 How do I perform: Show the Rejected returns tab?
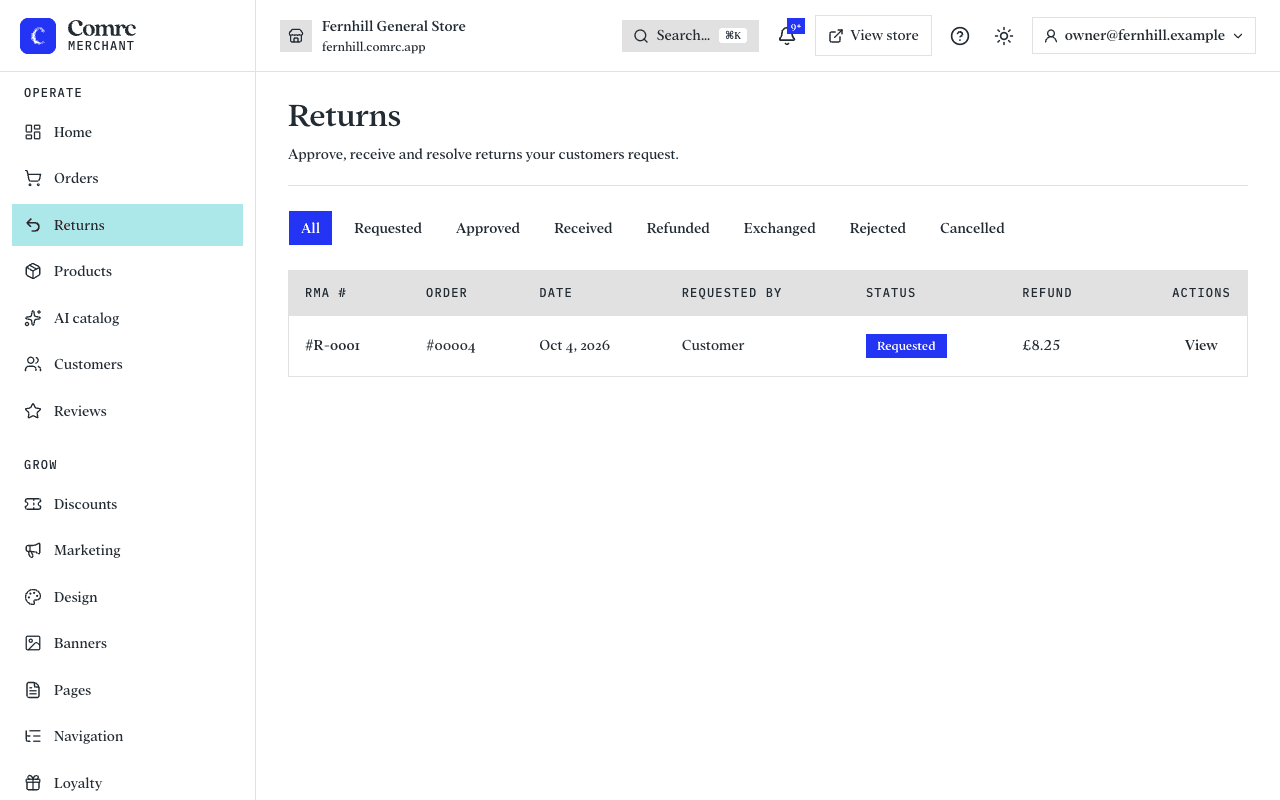[878, 228]
